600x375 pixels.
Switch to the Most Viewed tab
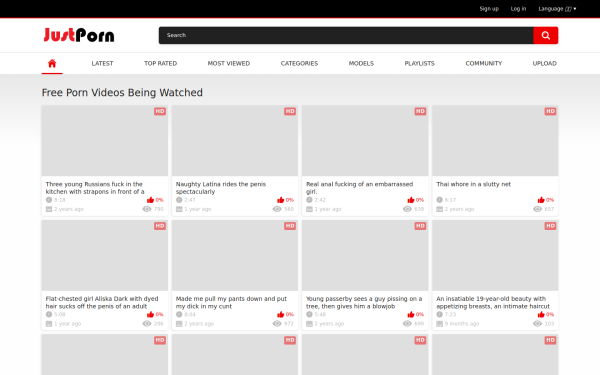(x=229, y=64)
